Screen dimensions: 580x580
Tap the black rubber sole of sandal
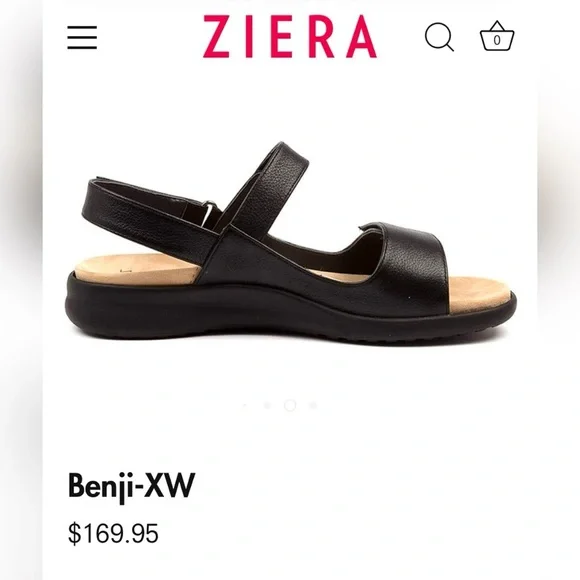pos(291,314)
